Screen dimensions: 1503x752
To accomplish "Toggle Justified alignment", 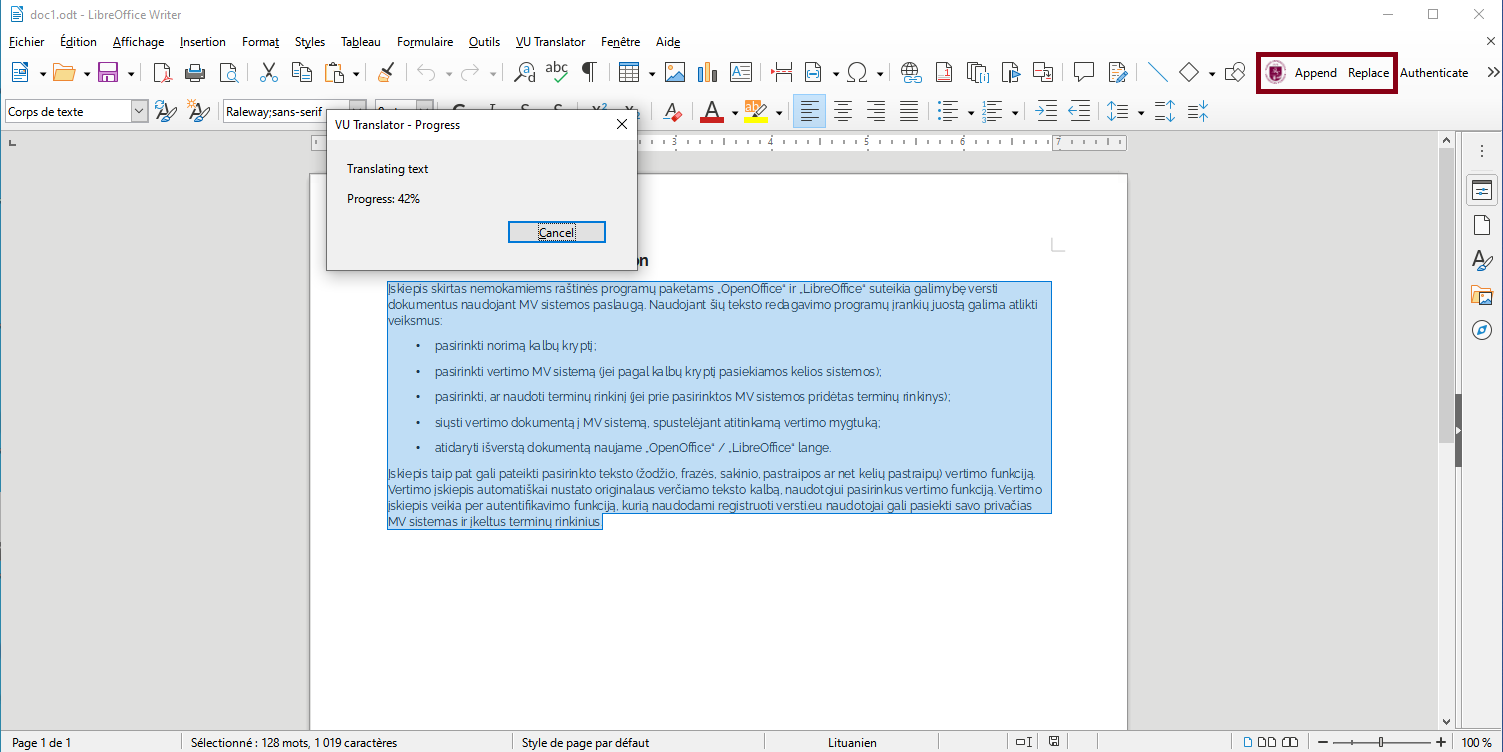I will click(909, 112).
